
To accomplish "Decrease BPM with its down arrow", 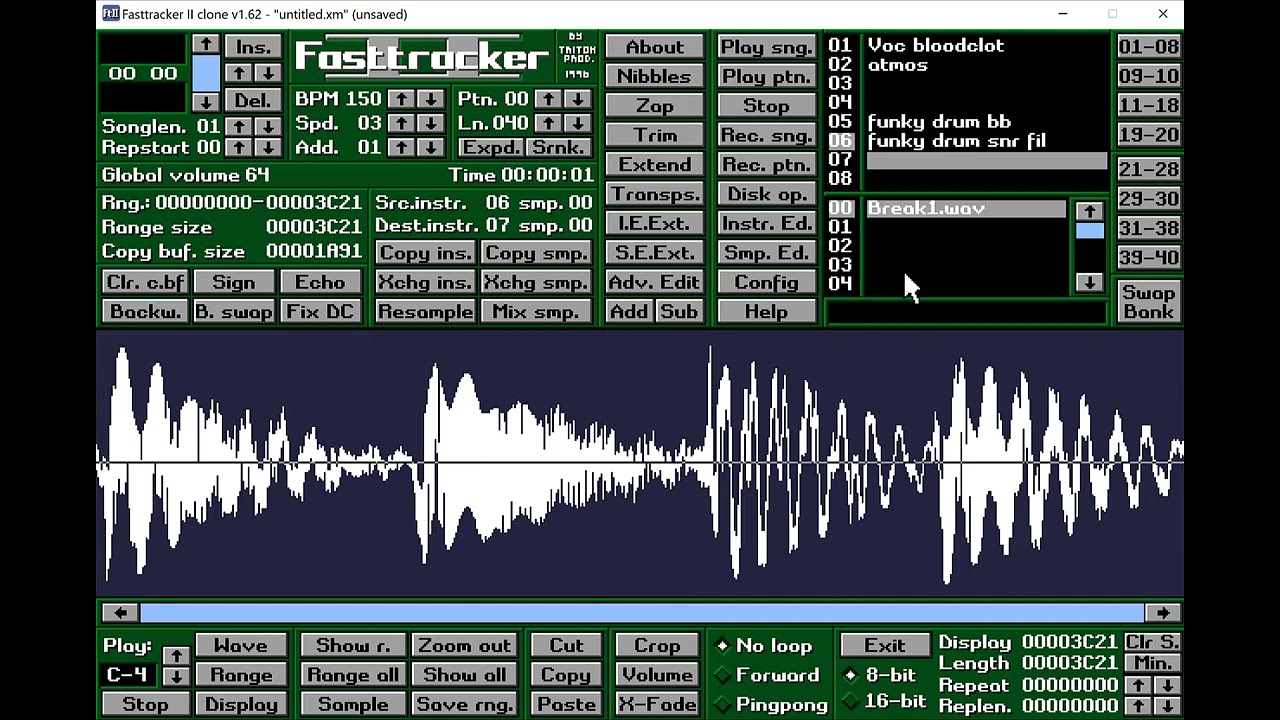I will (x=431, y=99).
